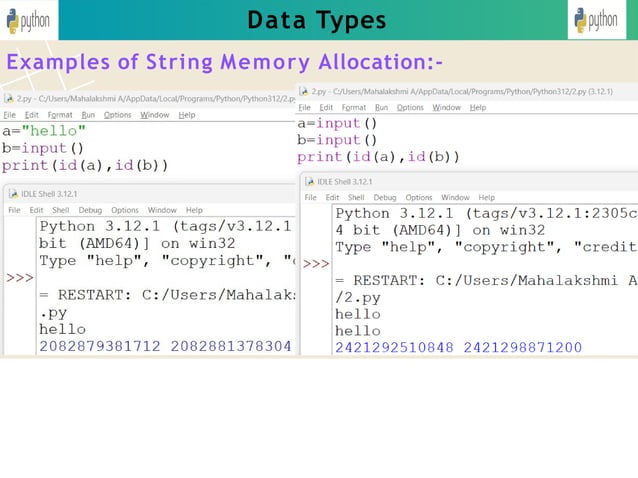Click right editor window title bar path
The height and width of the screenshot is (478, 638).
coord(462,92)
